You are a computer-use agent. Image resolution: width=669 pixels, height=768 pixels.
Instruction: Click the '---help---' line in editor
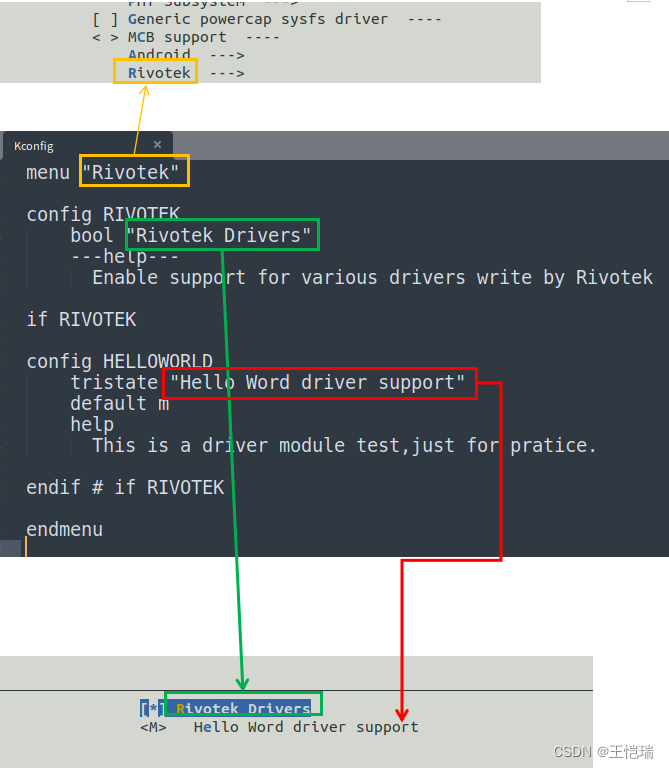click(125, 257)
